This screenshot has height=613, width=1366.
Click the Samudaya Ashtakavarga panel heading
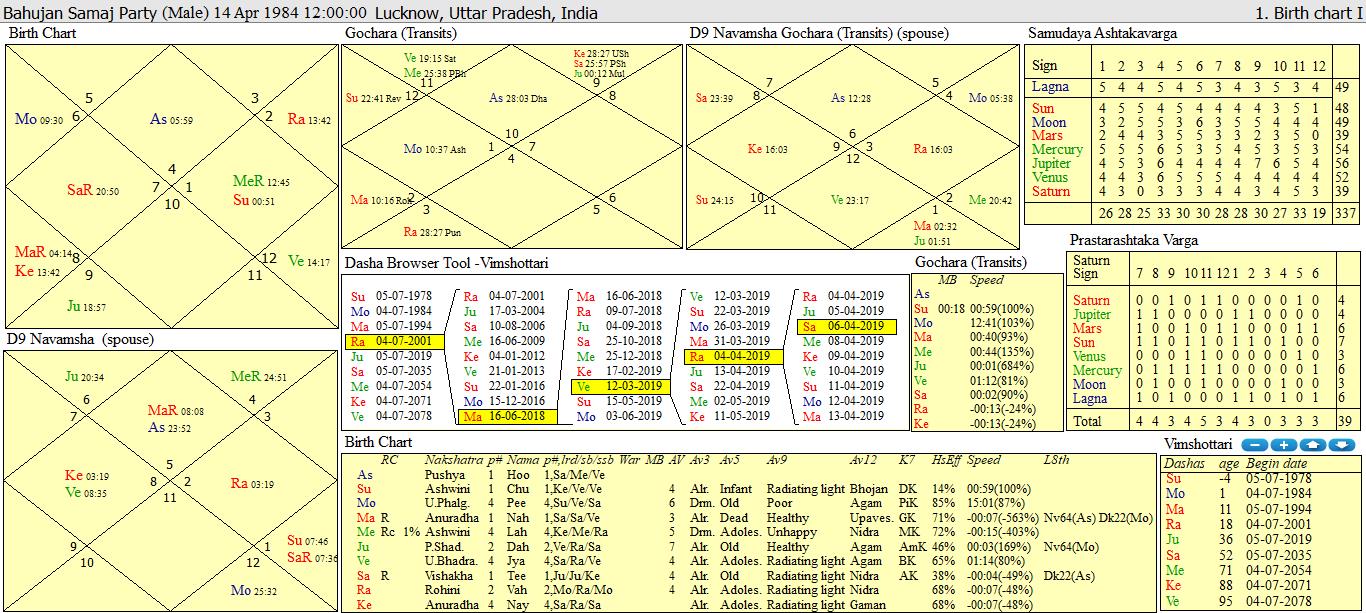click(x=1102, y=33)
